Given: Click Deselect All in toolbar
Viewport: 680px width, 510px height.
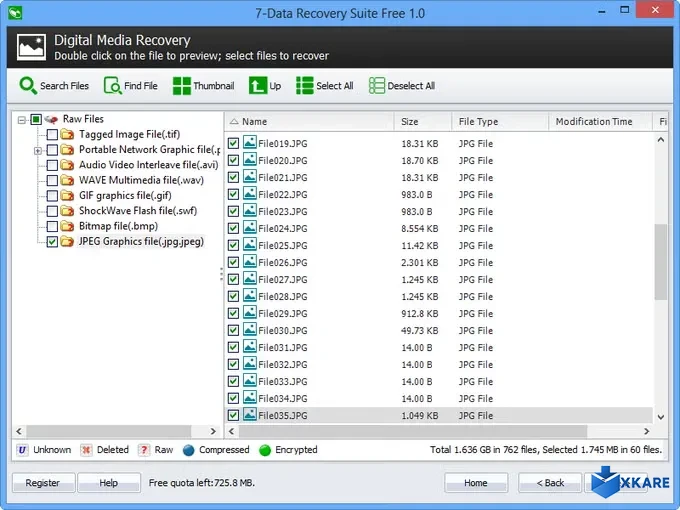Looking at the screenshot, I should tap(402, 85).
